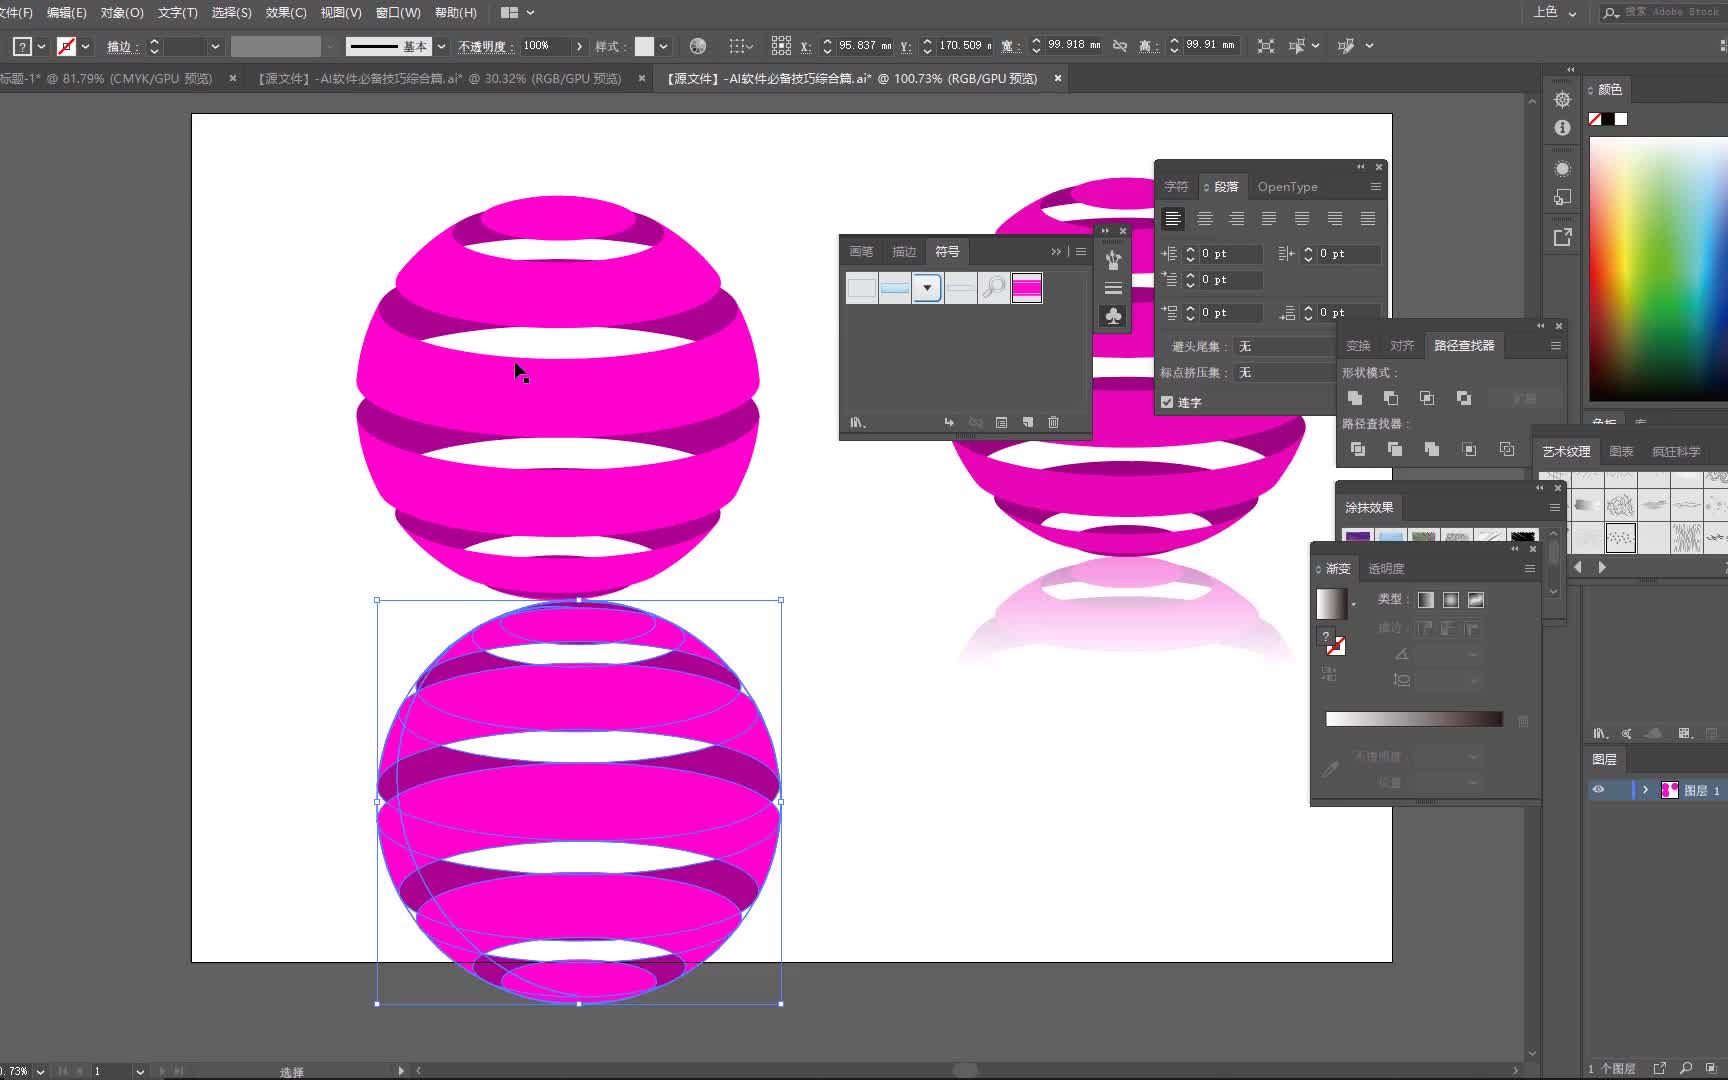Viewport: 1728px width, 1080px height.
Task: Click the search icon in layers panel footer
Action: point(1686,1068)
